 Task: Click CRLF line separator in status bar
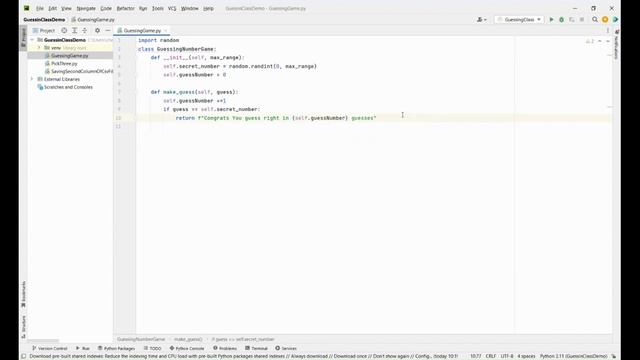pyautogui.click(x=491, y=356)
